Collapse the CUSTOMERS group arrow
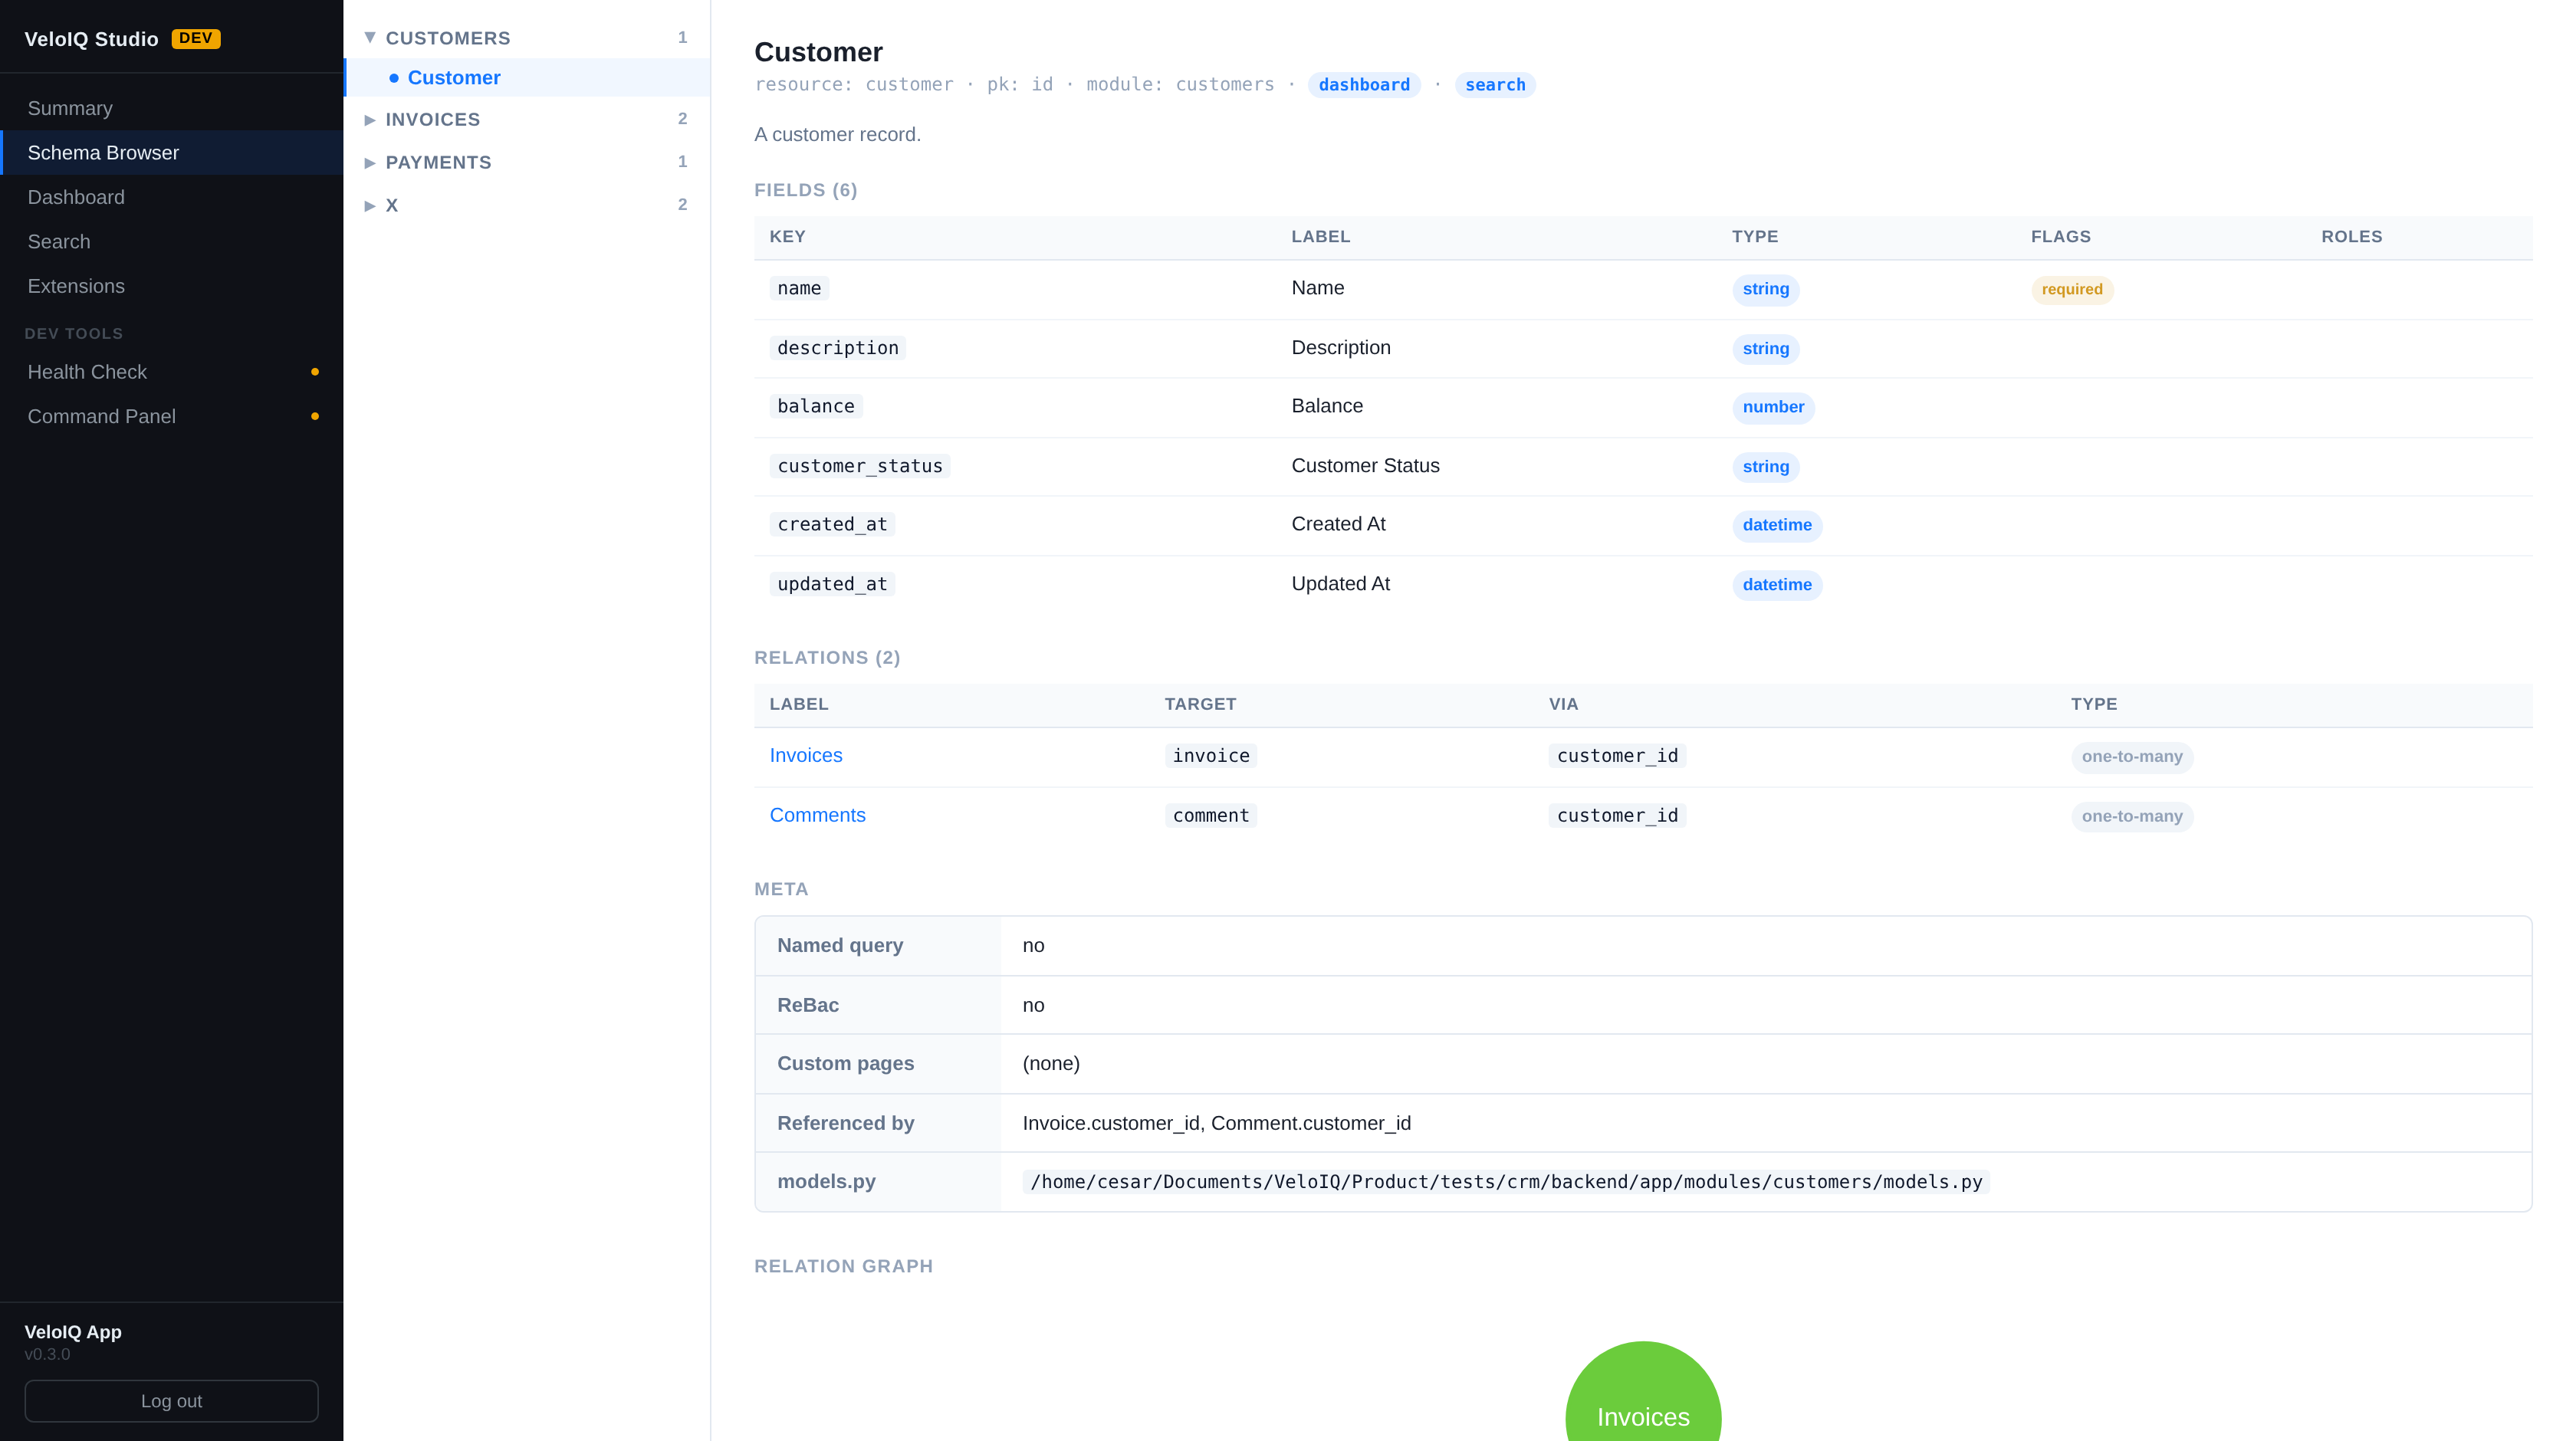2576x1441 pixels. [370, 38]
